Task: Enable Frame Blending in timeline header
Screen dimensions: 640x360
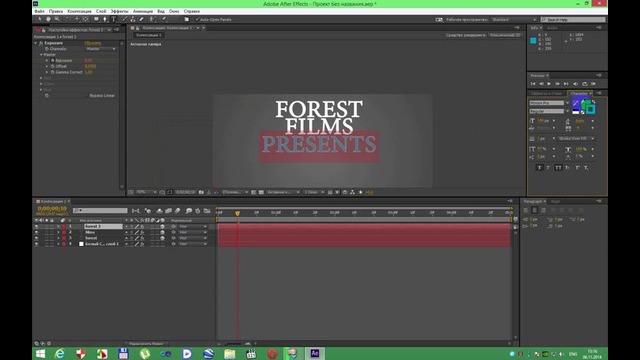Action: click(168, 211)
